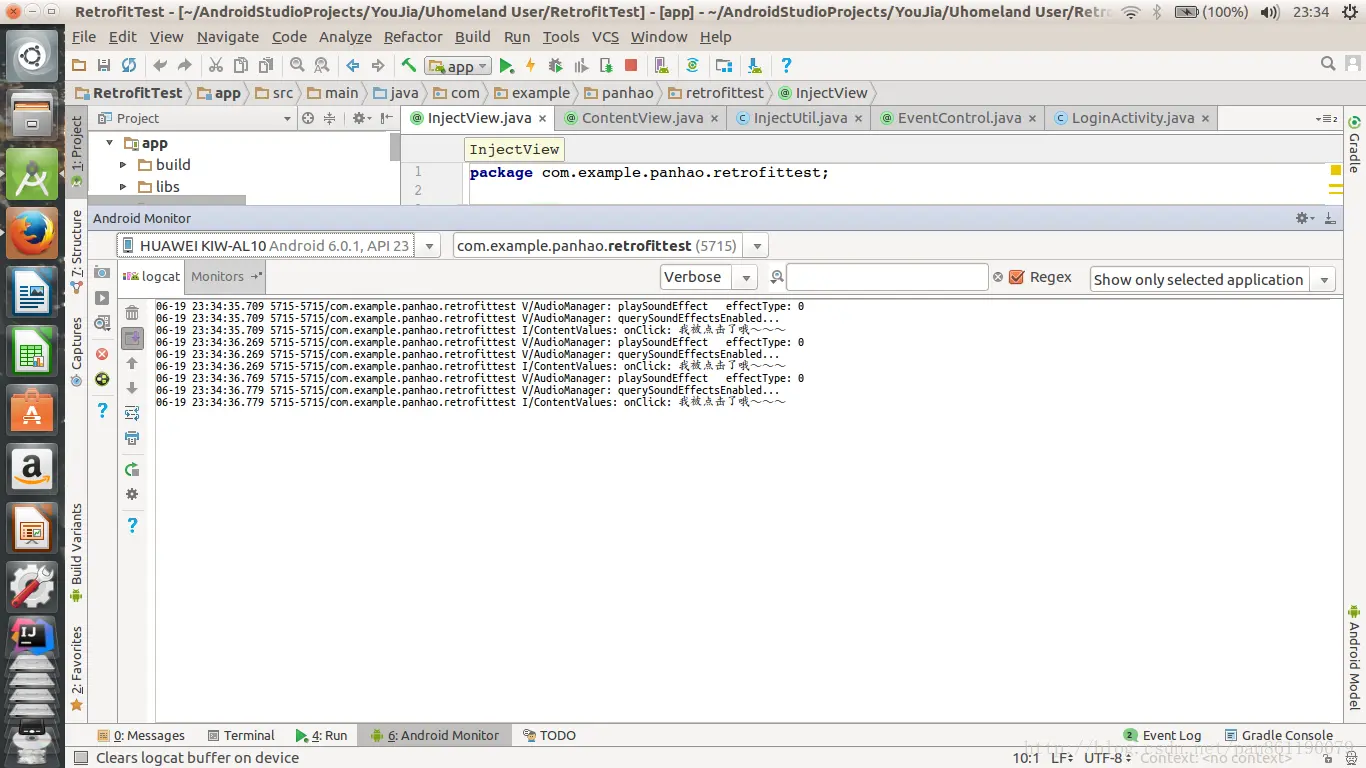The image size is (1366, 768).
Task: Restart logcat with the green arrow icon
Action: pos(132,469)
